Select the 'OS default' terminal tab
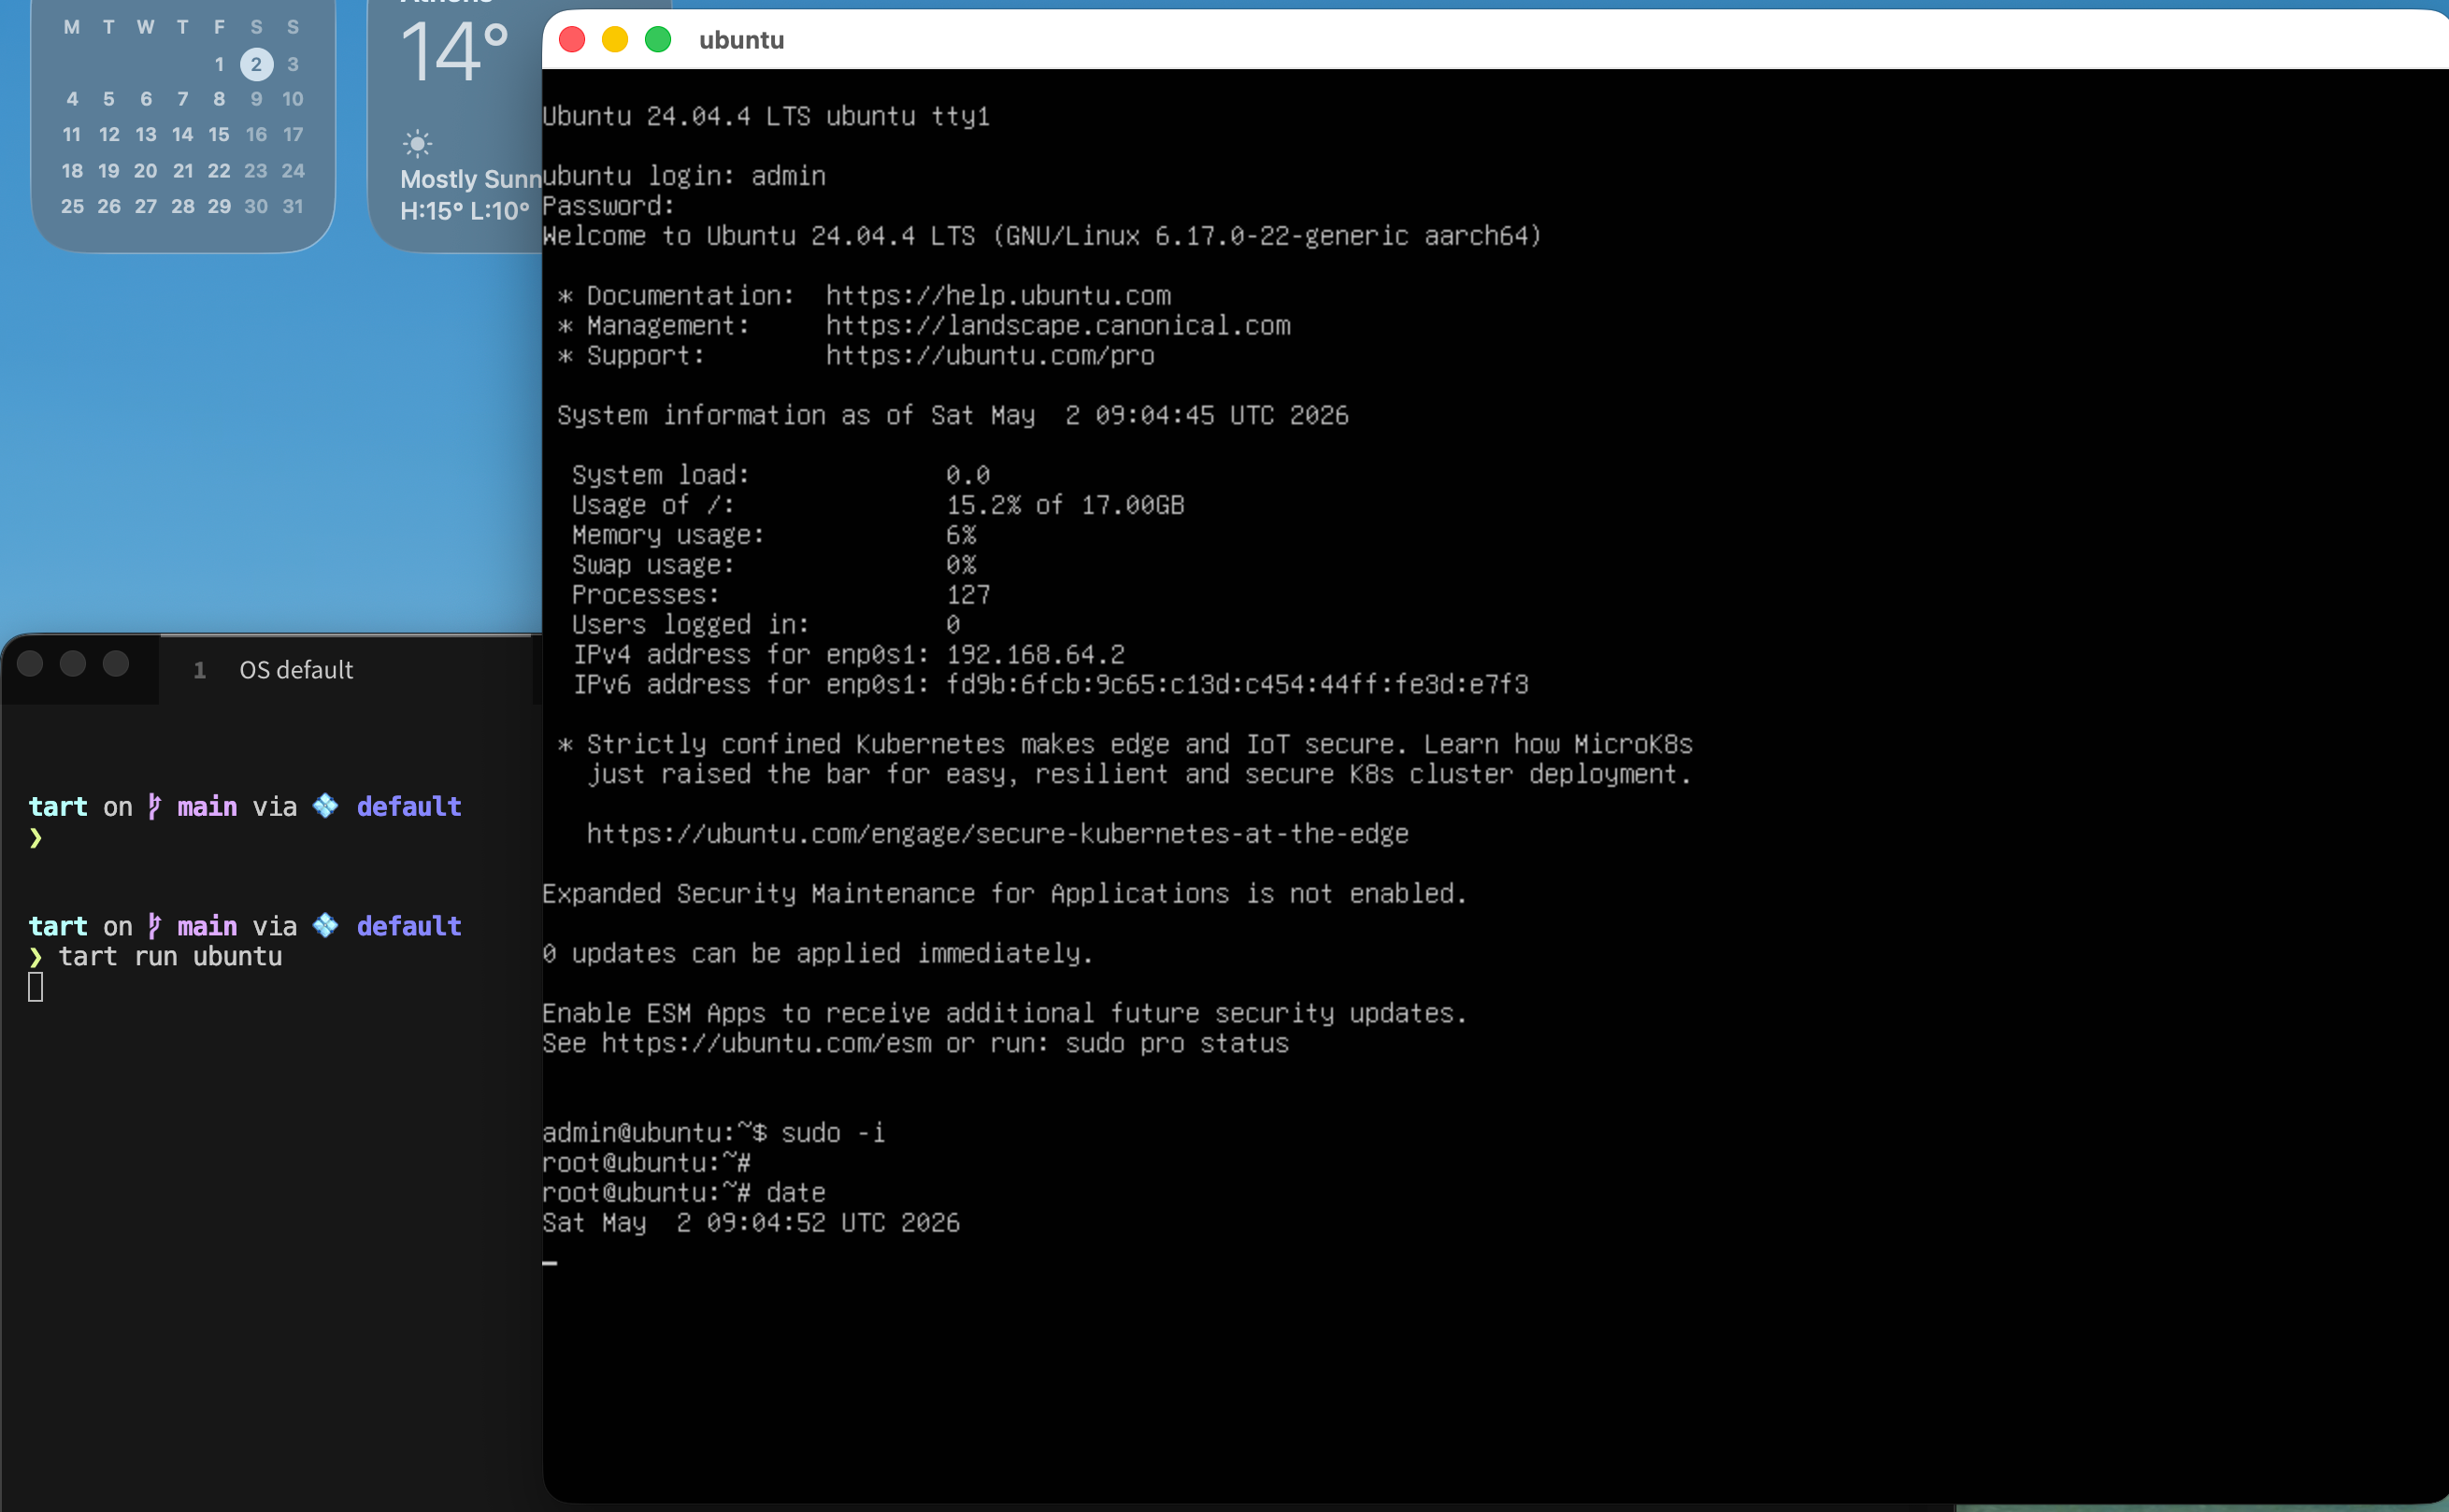The height and width of the screenshot is (1512, 2449). click(x=296, y=670)
